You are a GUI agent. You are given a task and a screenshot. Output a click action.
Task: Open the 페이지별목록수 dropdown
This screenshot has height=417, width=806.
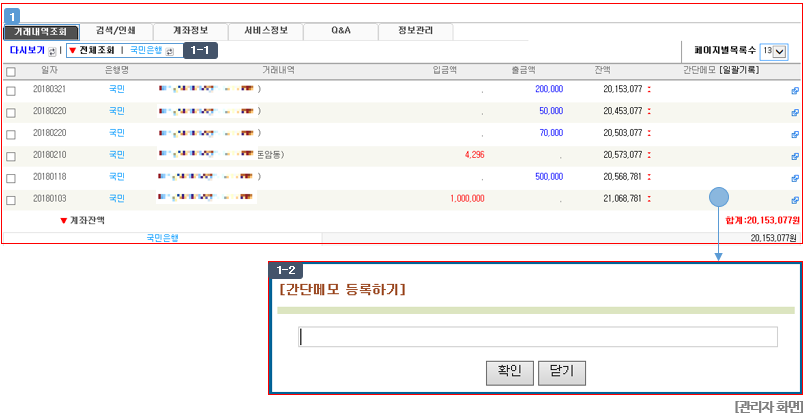point(774,51)
